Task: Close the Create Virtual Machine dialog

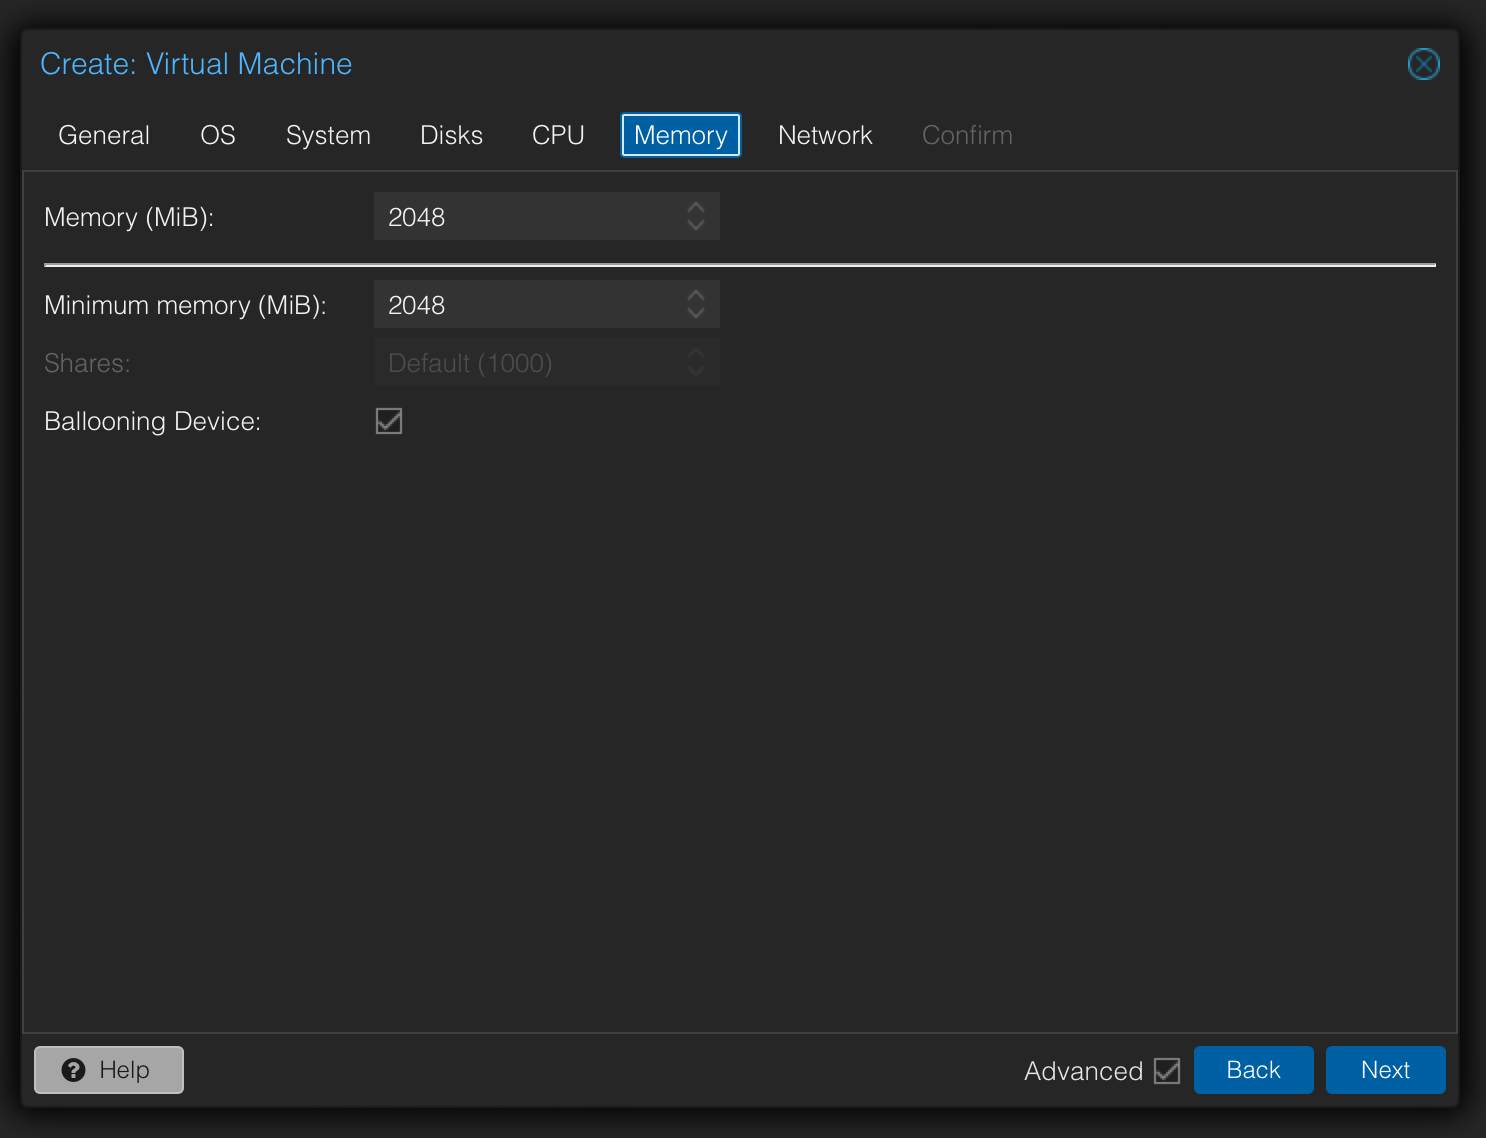Action: pyautogui.click(x=1423, y=64)
